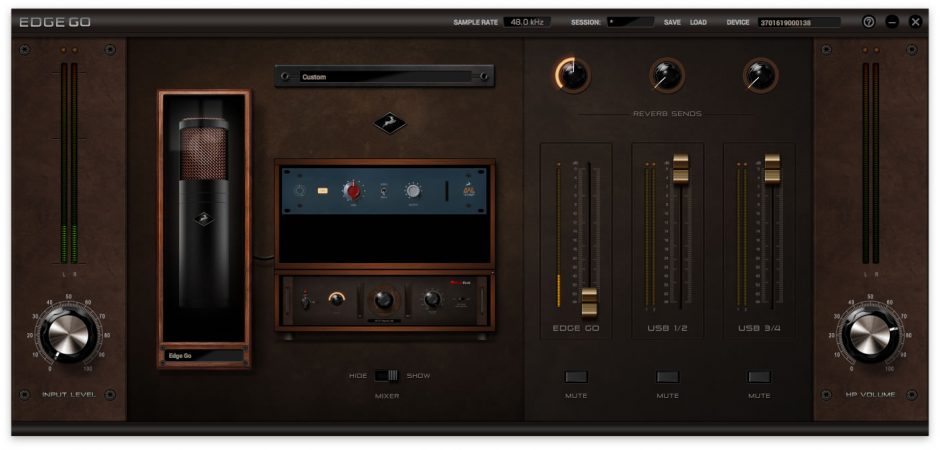This screenshot has width=940, height=450.
Task: Click the red gain knob on blue preamp
Action: click(x=353, y=191)
